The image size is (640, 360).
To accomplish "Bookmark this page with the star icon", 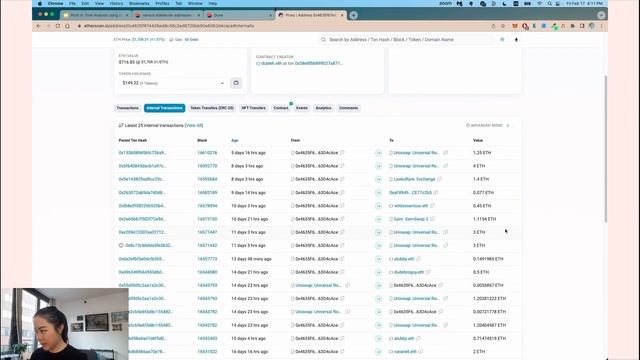I will click(x=503, y=26).
